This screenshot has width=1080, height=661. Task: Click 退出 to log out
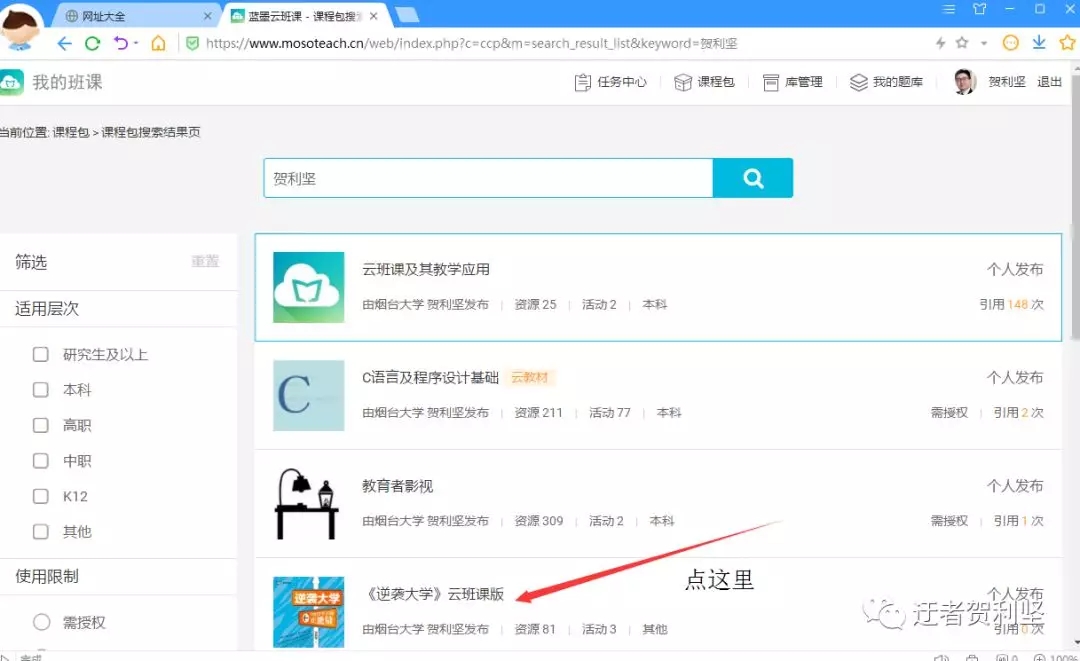click(x=1049, y=82)
